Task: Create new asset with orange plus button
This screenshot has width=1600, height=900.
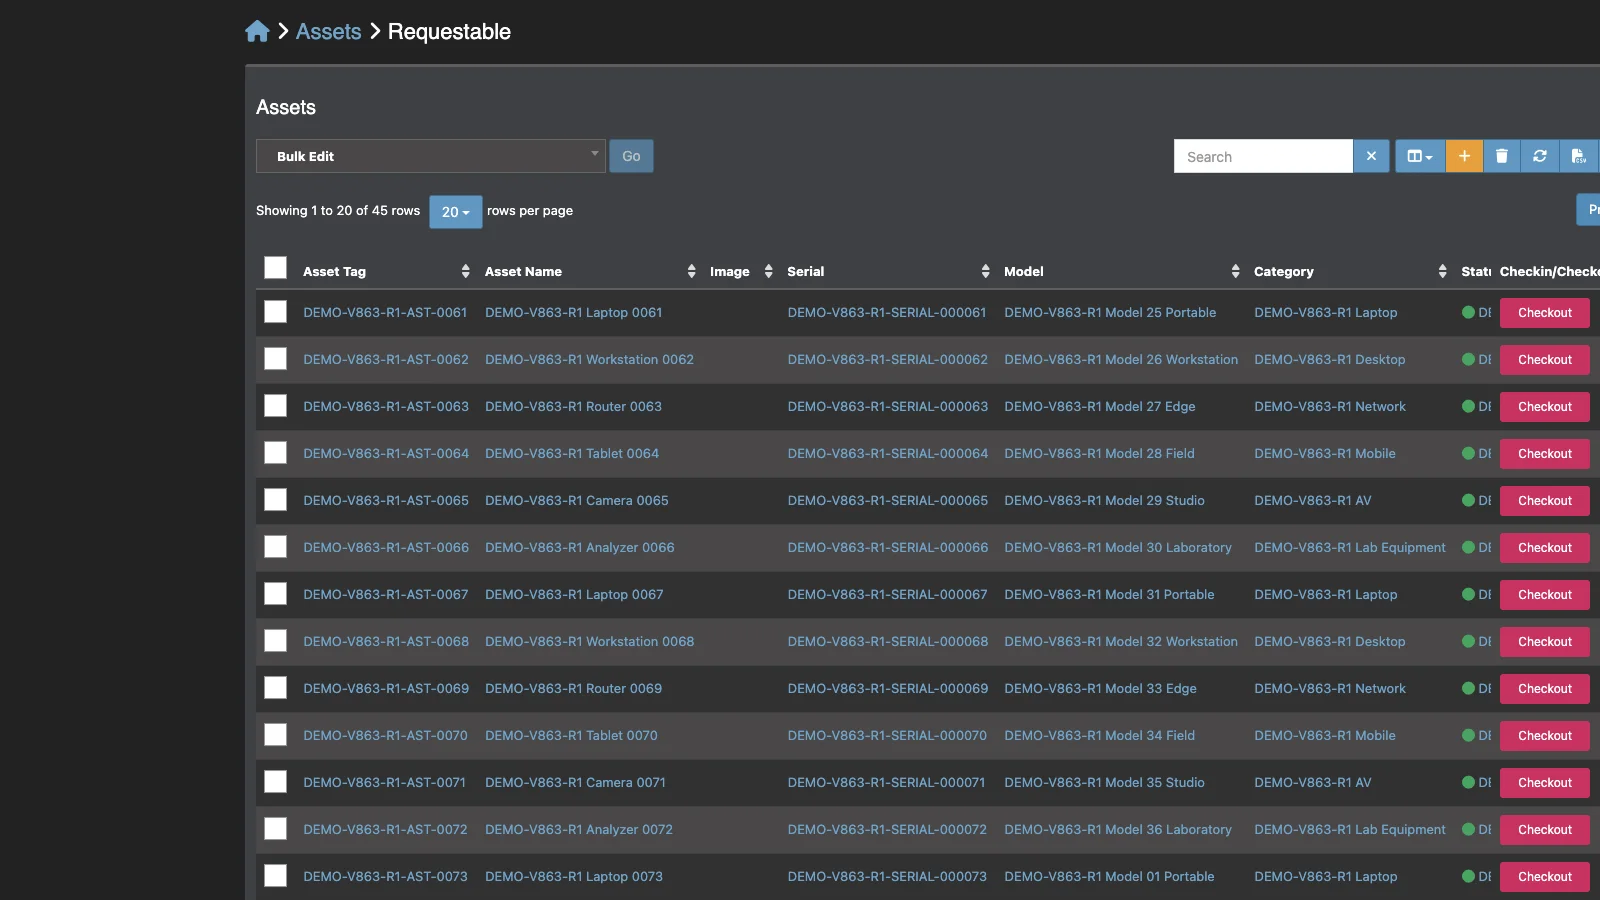Action: click(x=1464, y=156)
